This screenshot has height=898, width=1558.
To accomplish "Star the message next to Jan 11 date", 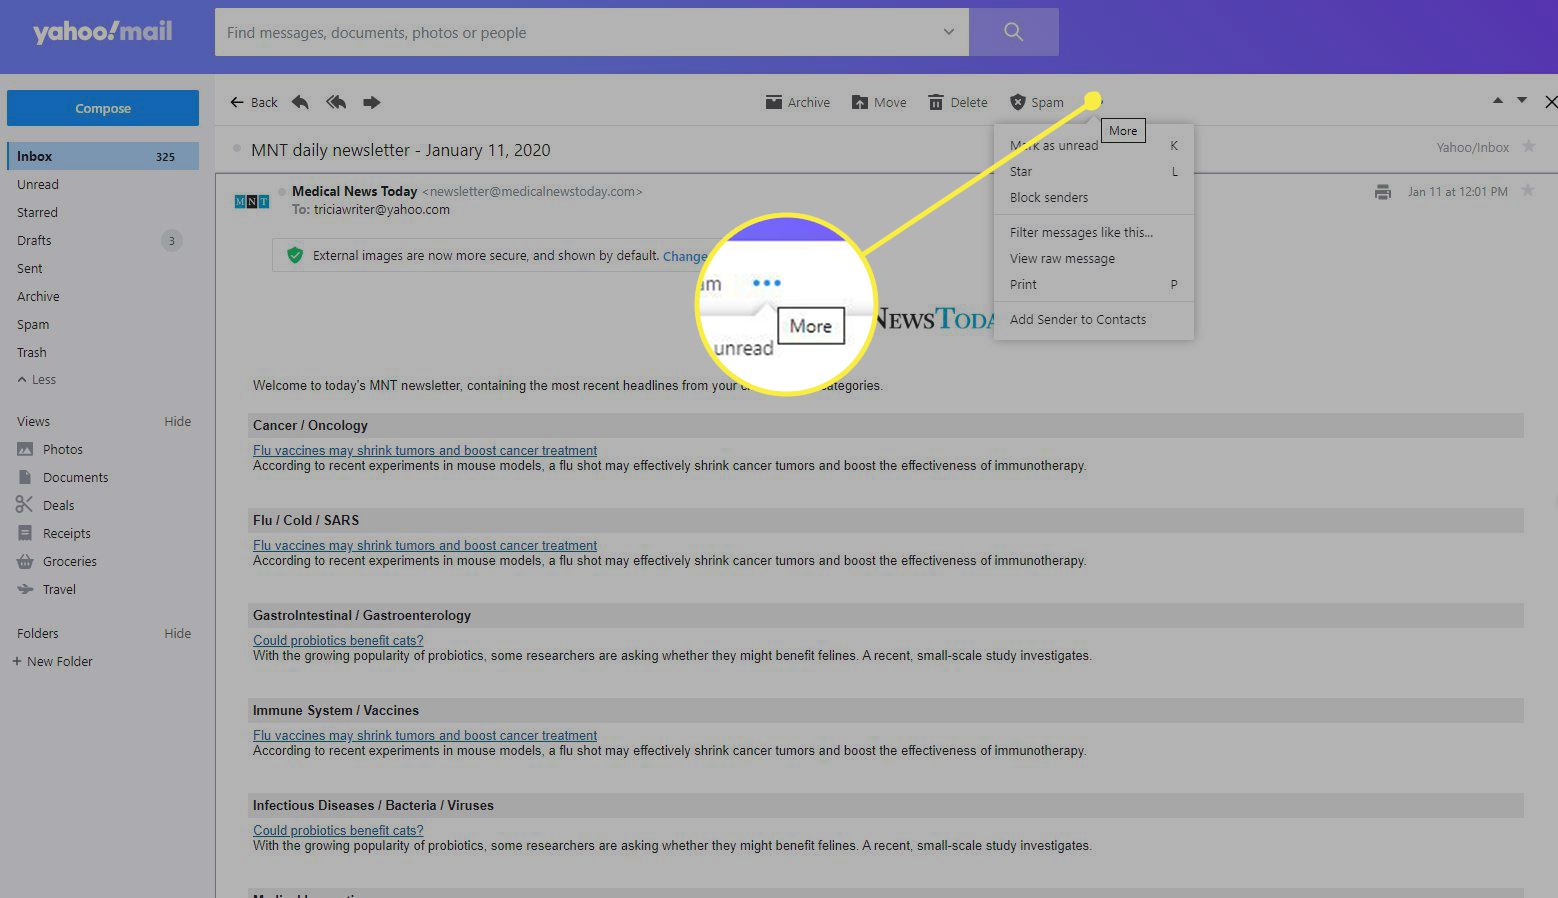I will (1527, 191).
